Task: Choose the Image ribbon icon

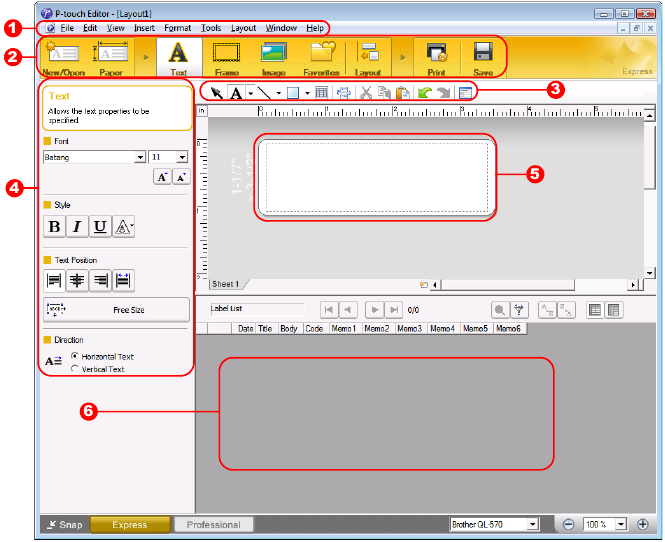Action: (x=274, y=58)
